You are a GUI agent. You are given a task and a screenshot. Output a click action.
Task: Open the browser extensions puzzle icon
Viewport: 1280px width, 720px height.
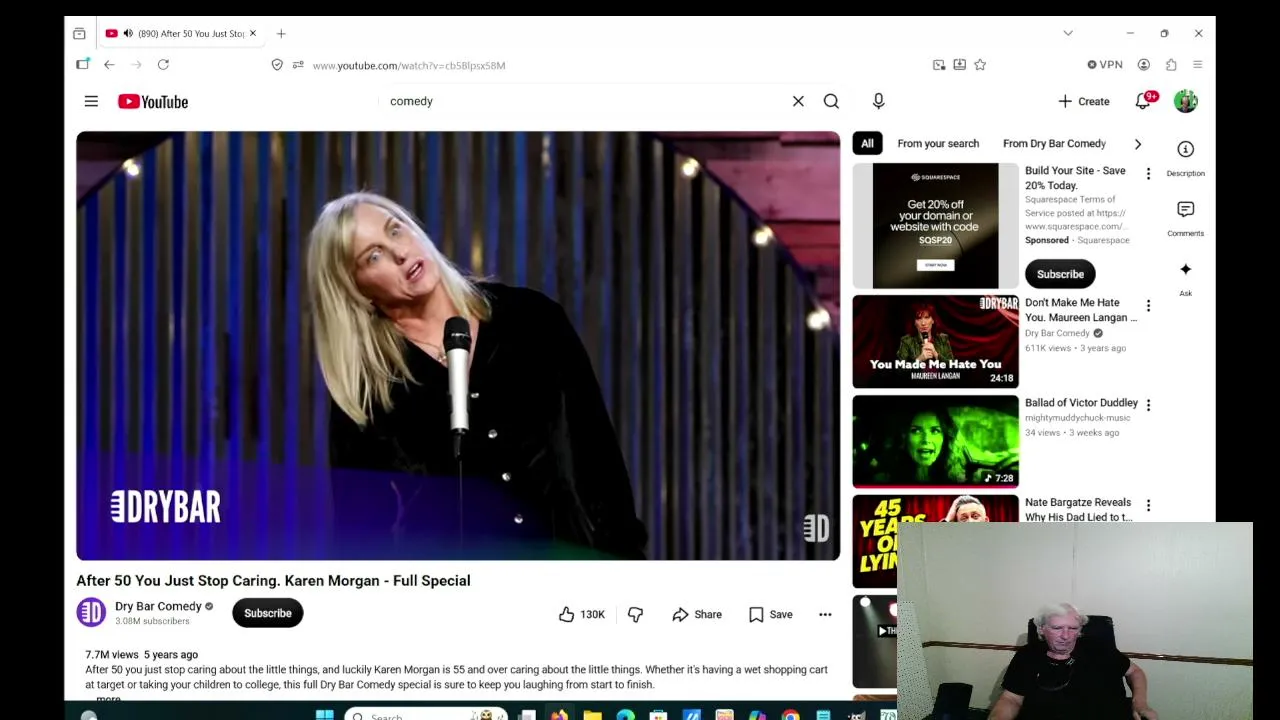tap(1171, 65)
